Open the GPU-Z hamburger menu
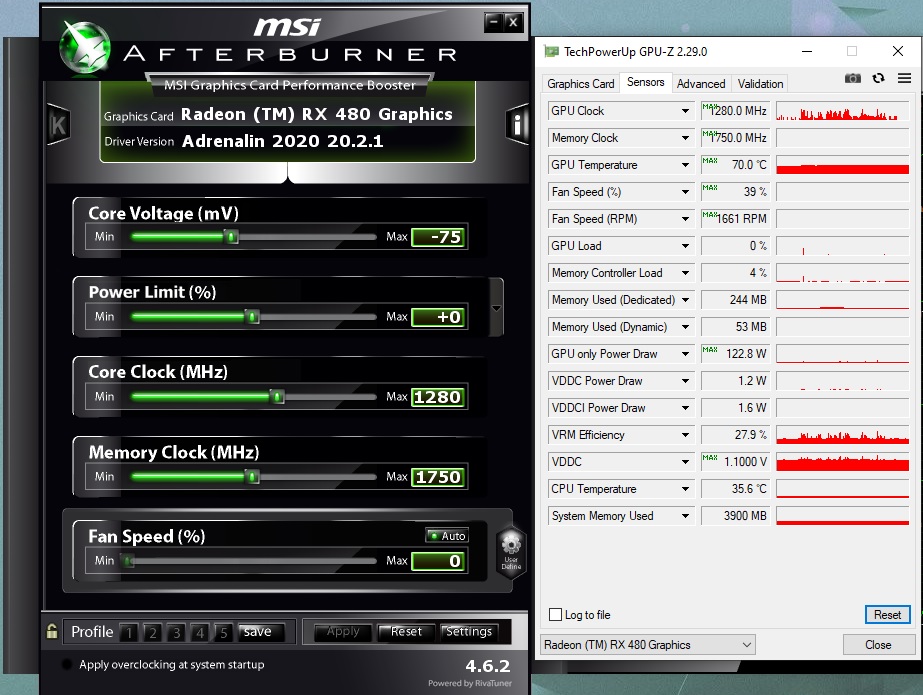Viewport: 923px width, 695px height. (x=904, y=78)
